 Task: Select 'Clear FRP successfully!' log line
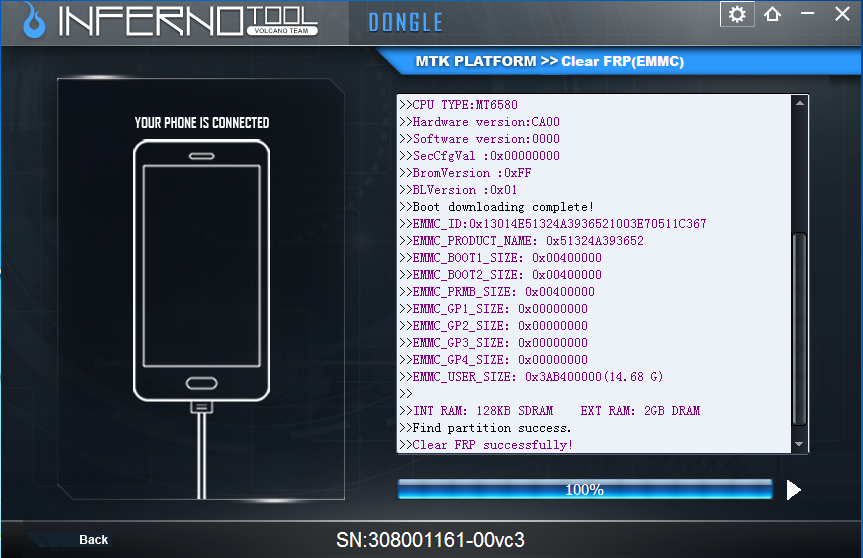(486, 445)
